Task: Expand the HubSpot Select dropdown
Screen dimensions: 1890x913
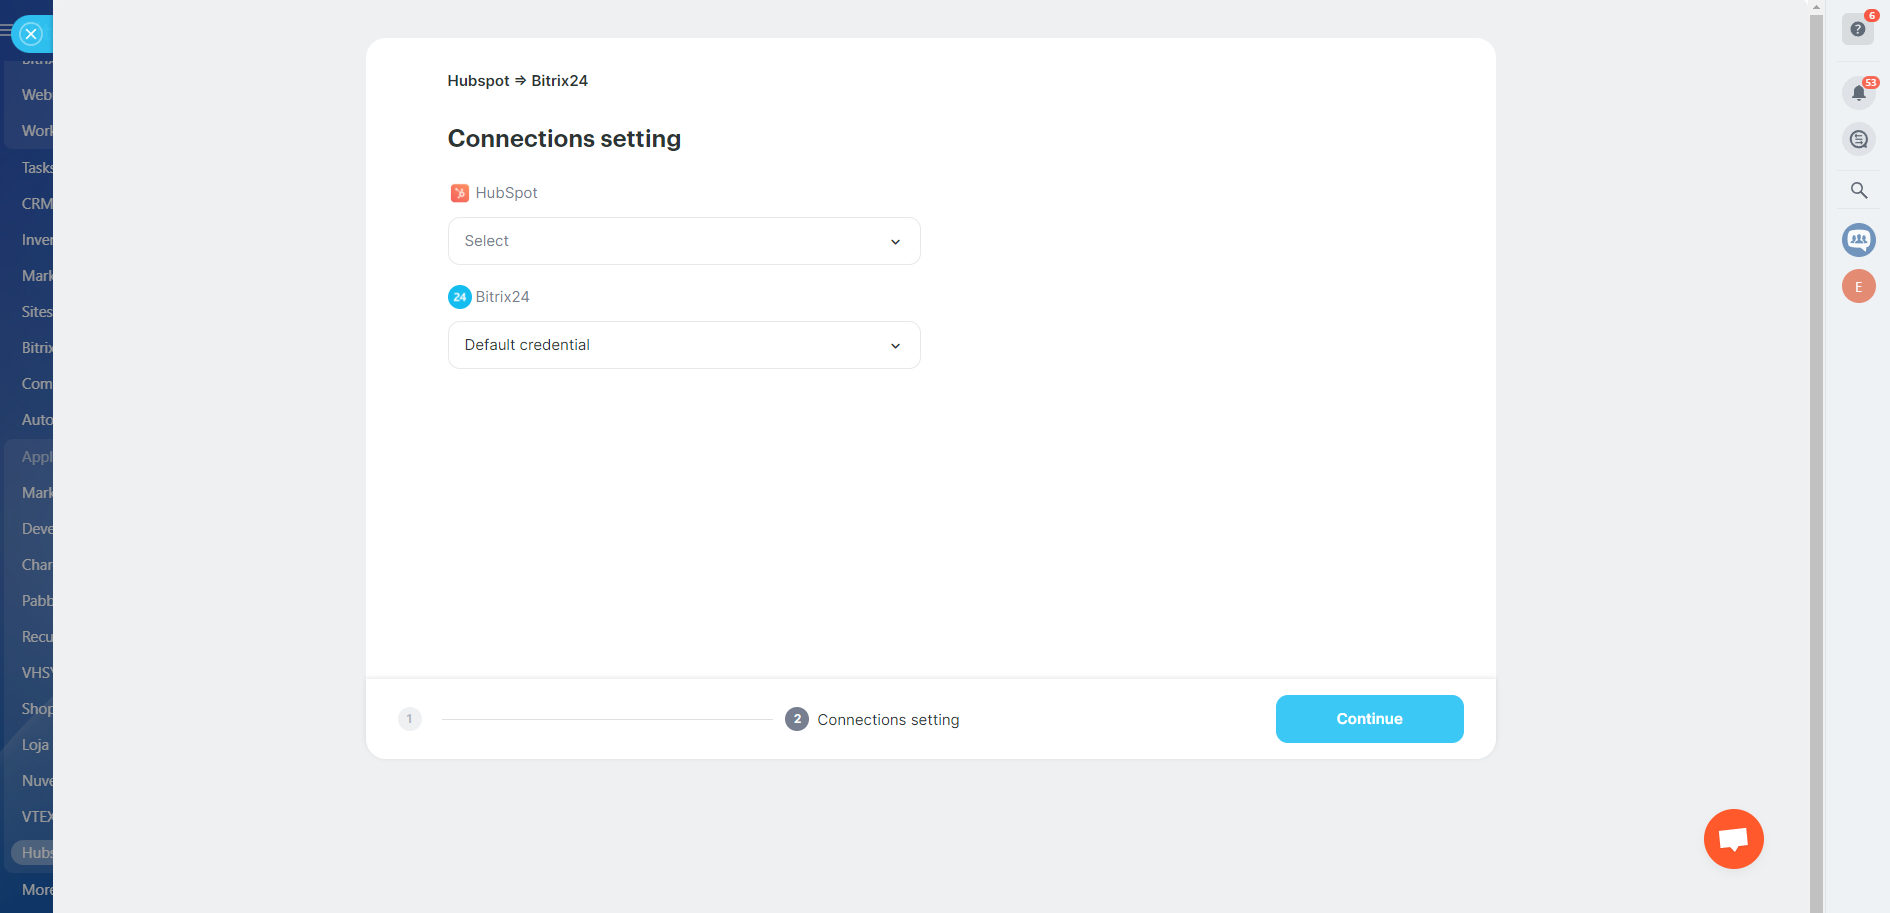Action: 683,241
